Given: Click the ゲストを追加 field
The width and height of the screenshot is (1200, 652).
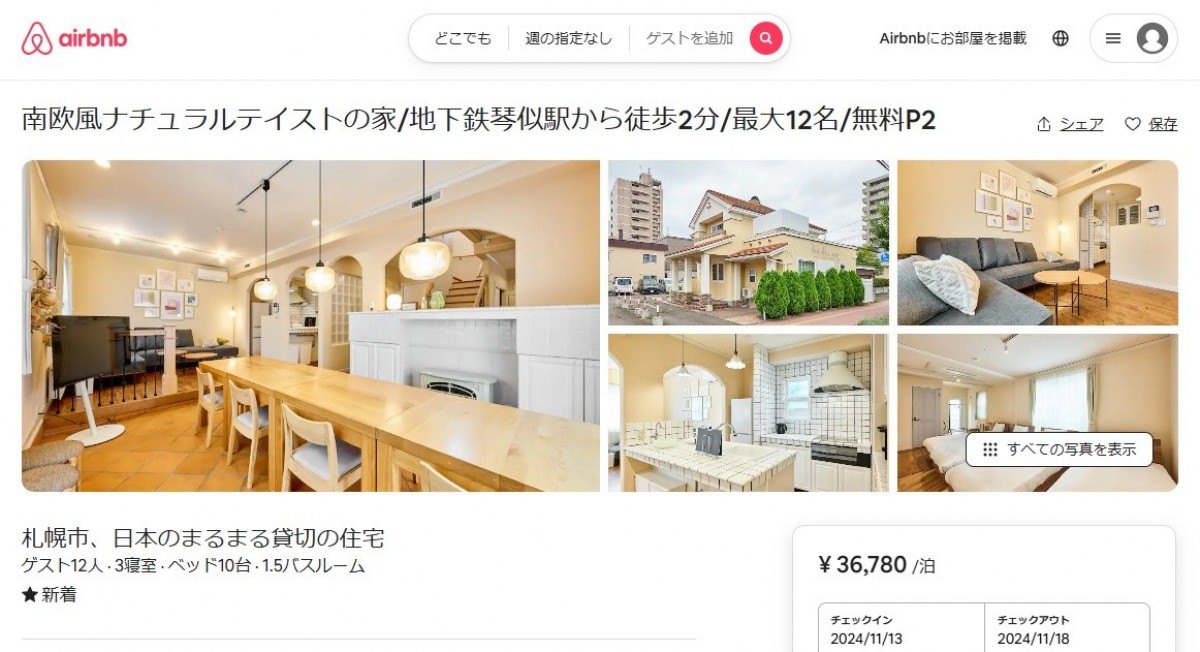Looking at the screenshot, I should point(689,38).
